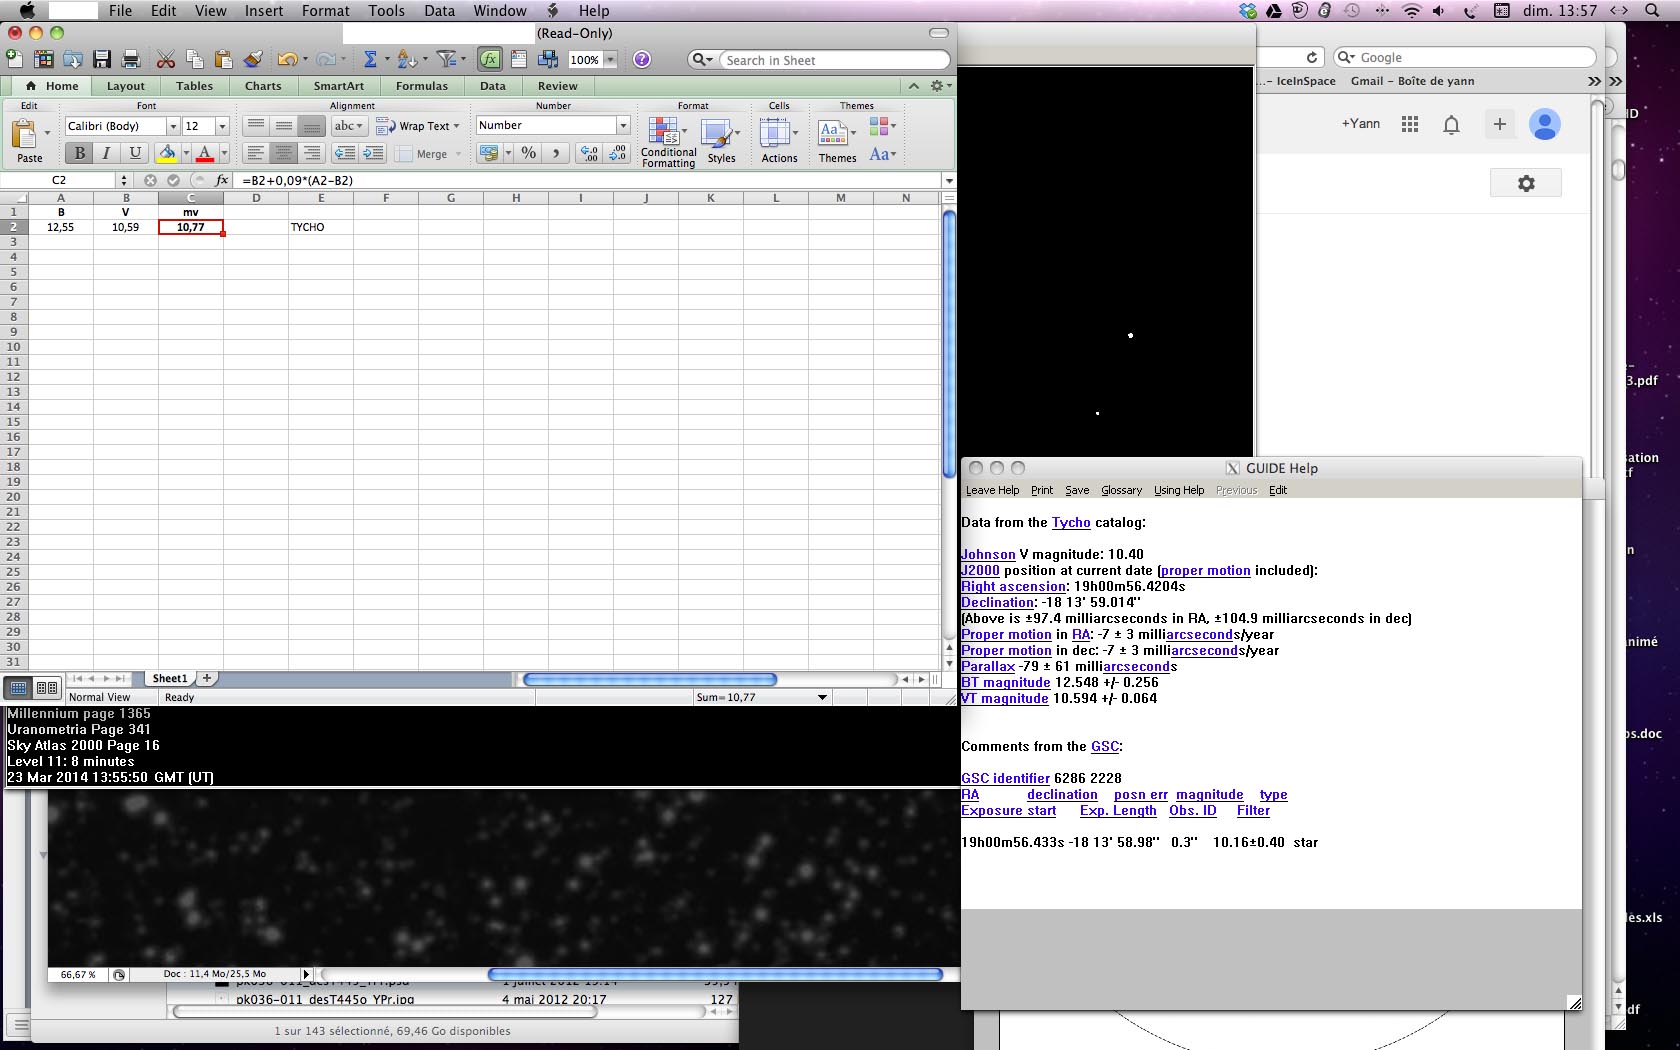Align cell text right
The width and height of the screenshot is (1680, 1050).
click(312, 153)
